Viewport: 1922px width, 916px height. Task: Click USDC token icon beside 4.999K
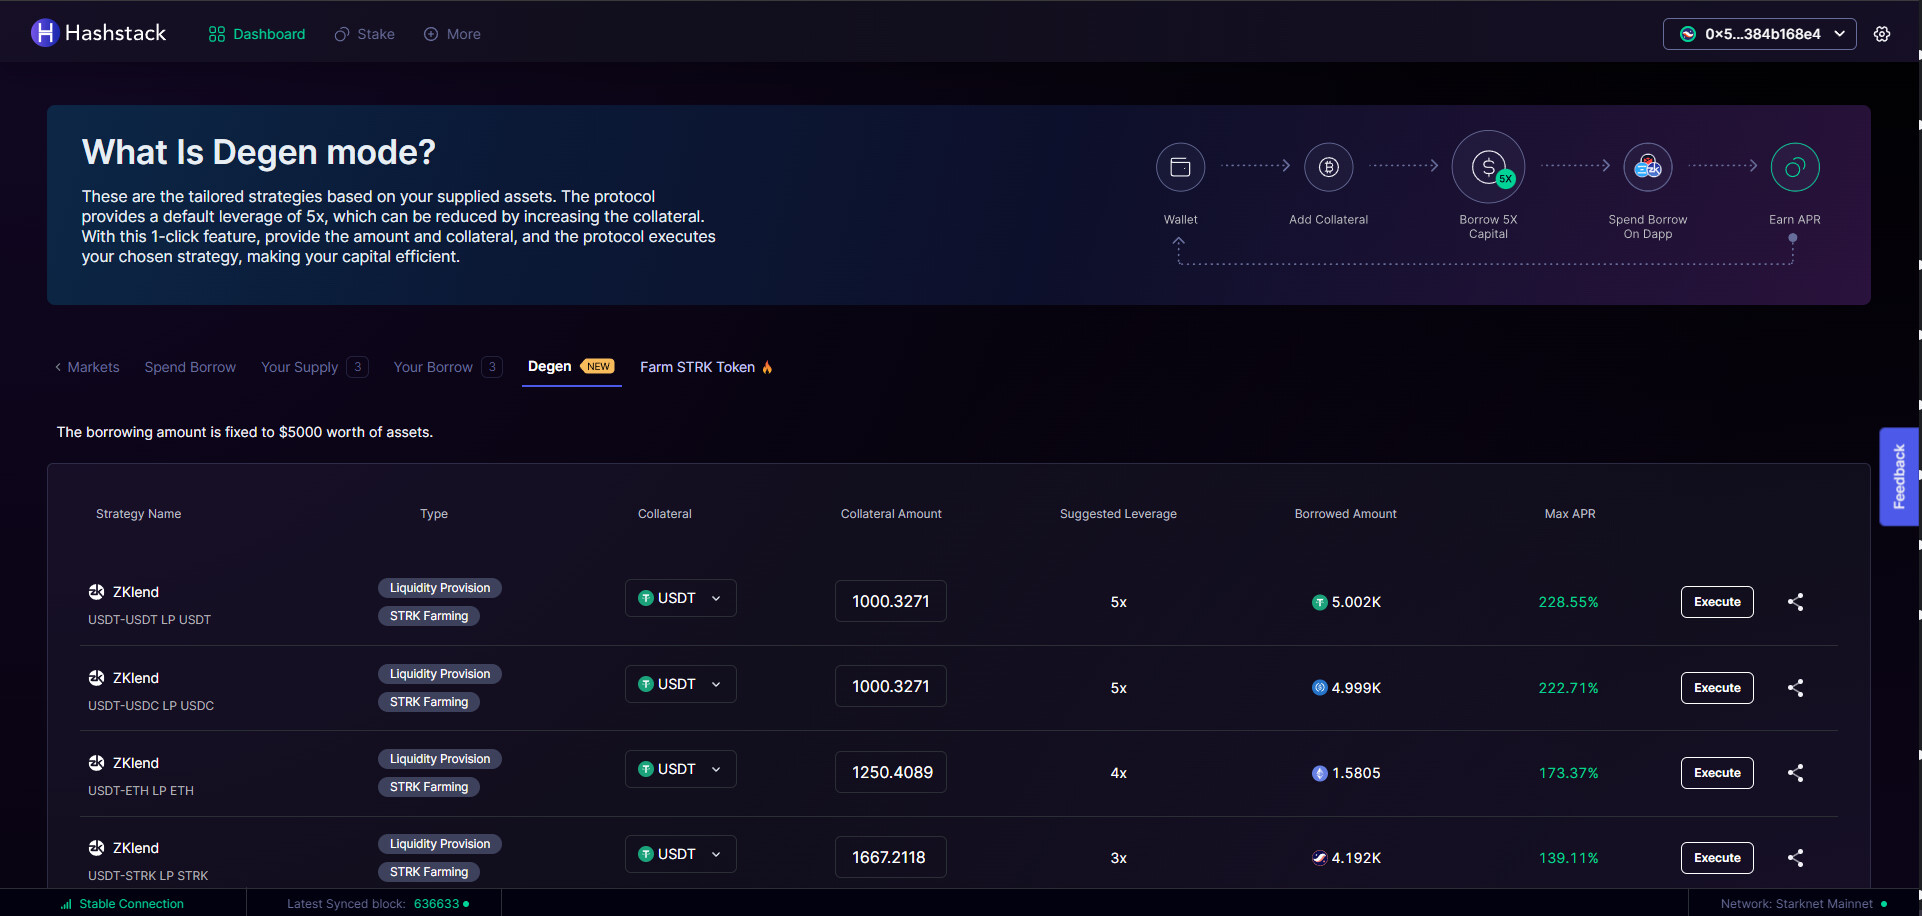1320,688
